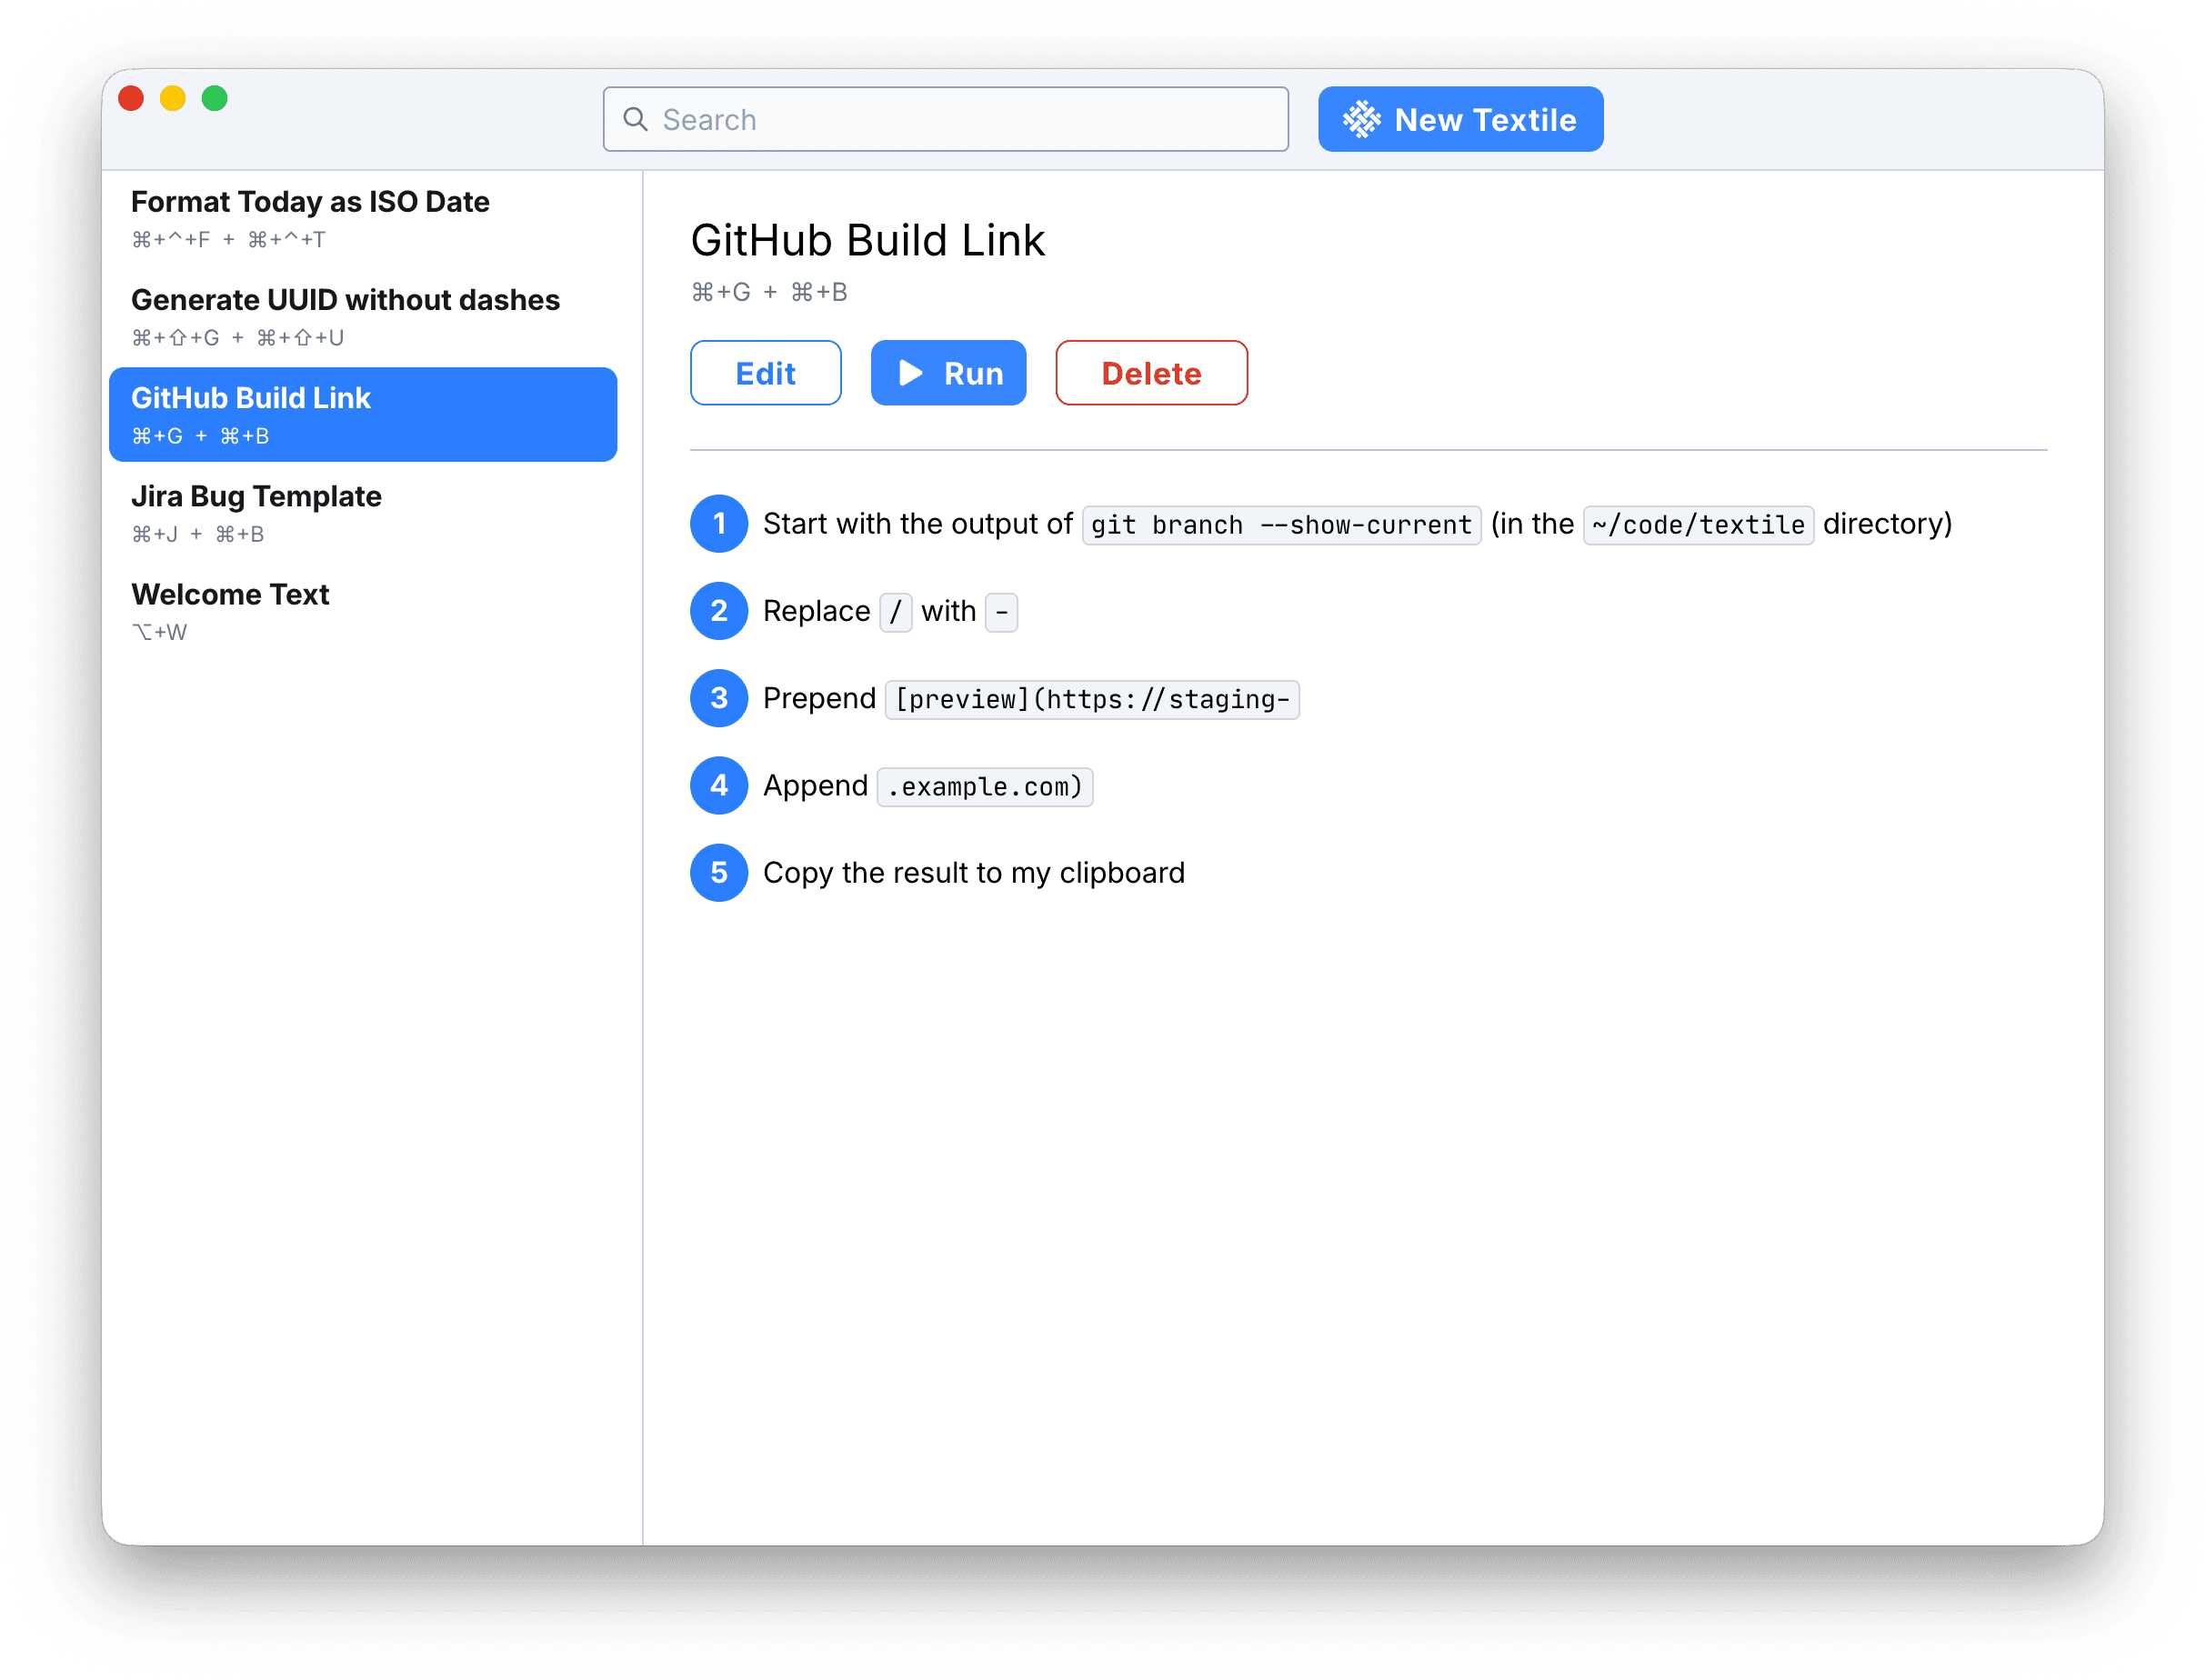
Task: Click the ⌘+⇧+G + ⌘+⇧+U shortcut text
Action: 238,338
